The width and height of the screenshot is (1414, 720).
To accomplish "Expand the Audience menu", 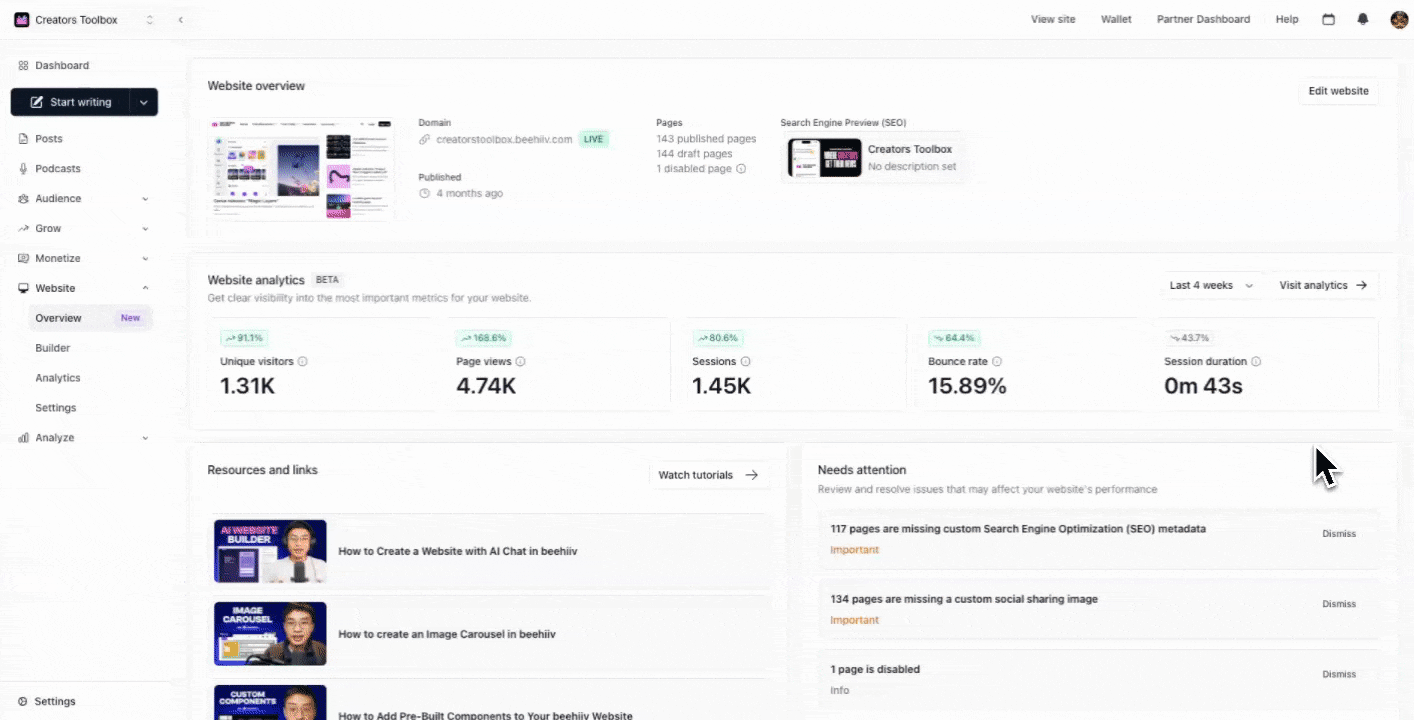I will 84,199.
